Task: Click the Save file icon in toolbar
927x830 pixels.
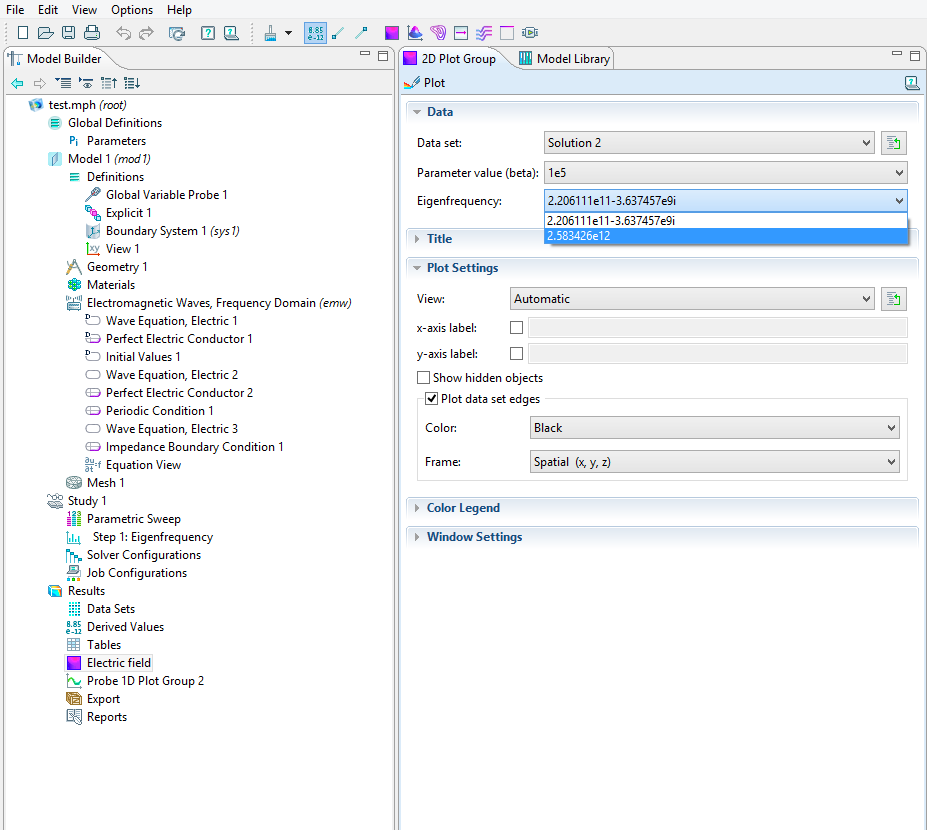Action: pos(68,33)
